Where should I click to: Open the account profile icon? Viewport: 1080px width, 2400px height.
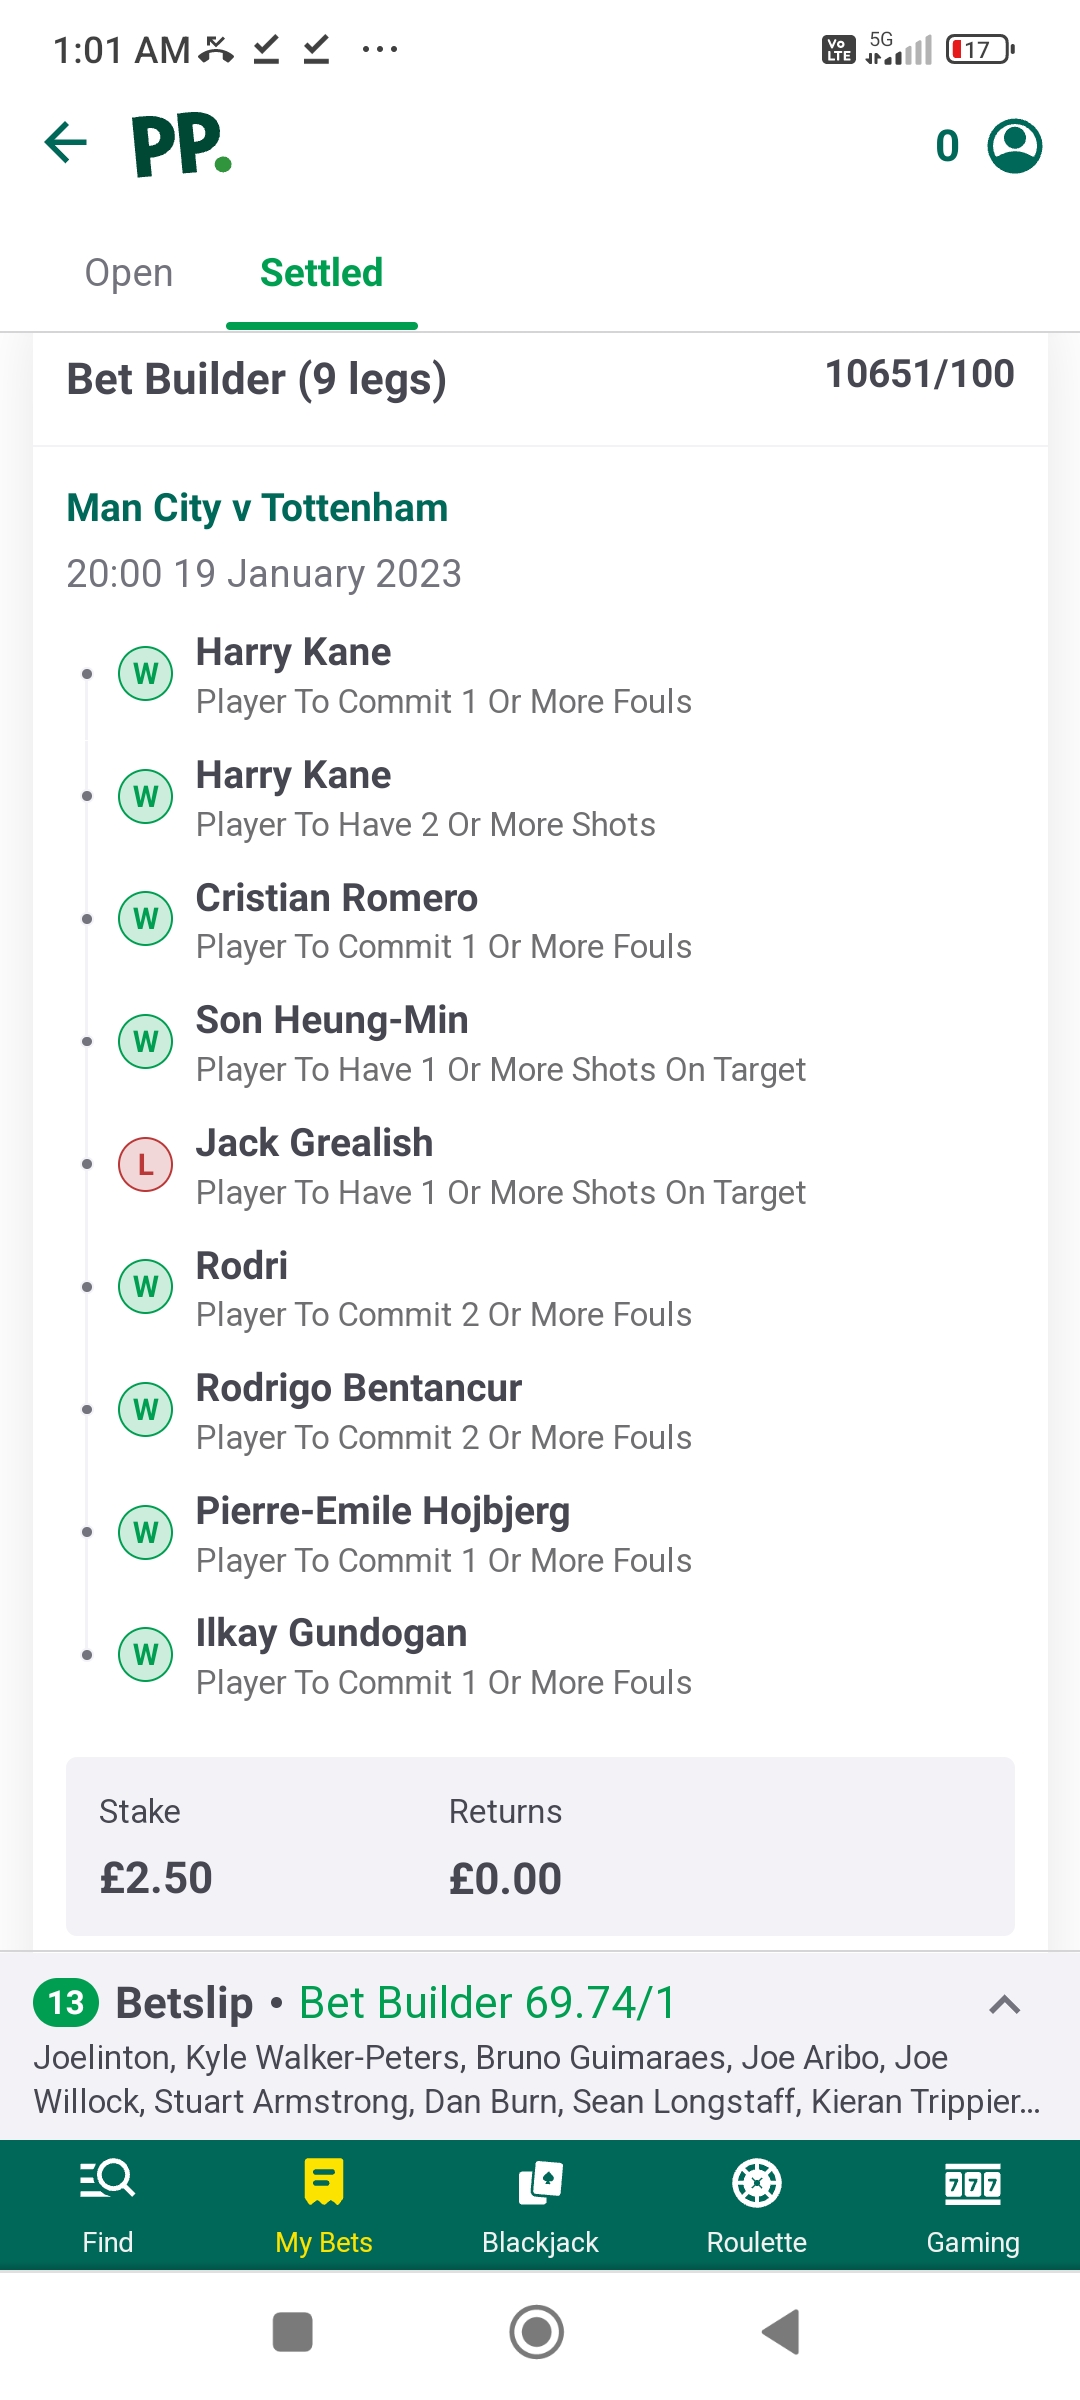click(1014, 146)
